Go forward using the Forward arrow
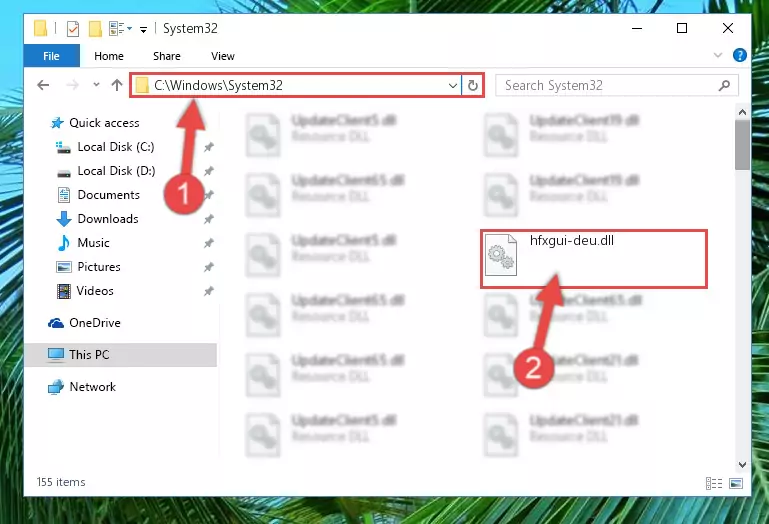The height and width of the screenshot is (524, 769). 73,85
